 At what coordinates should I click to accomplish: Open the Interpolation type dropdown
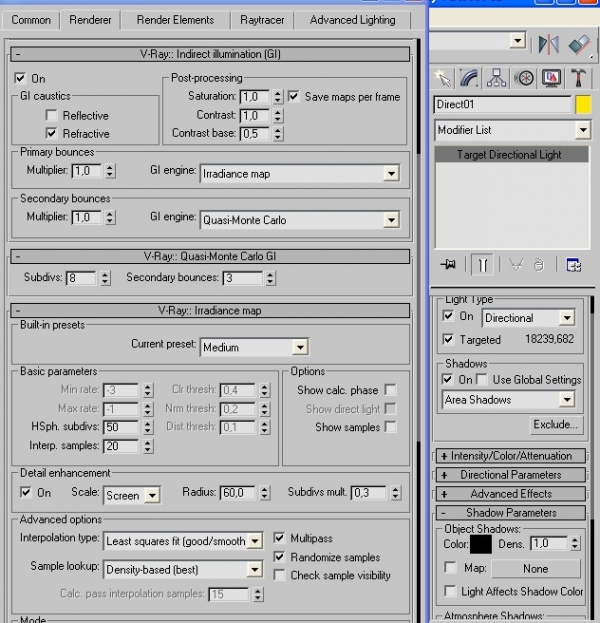click(183, 541)
